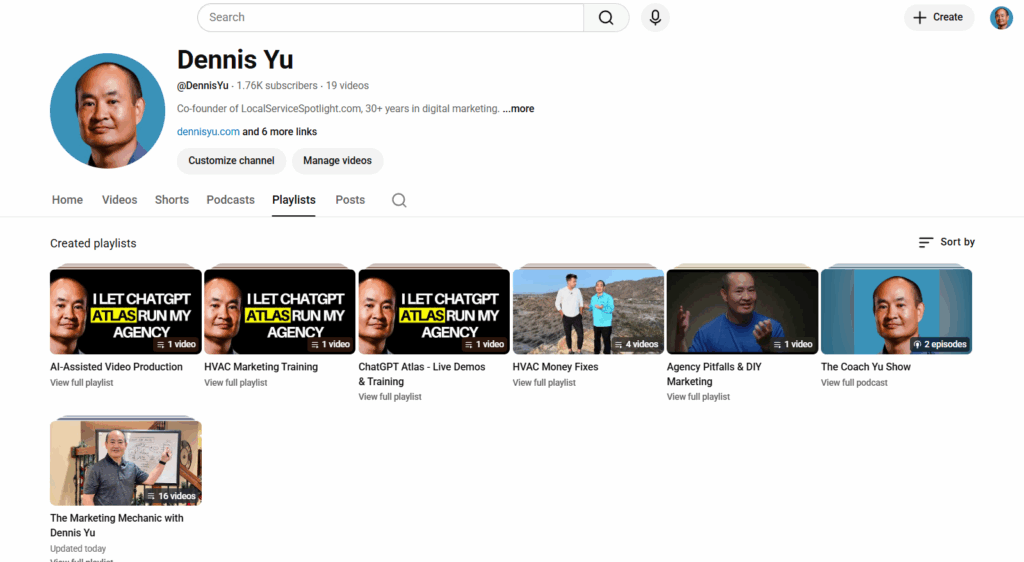Screen dimensions: 1024x562
Task: Click Dennis Yu channel profile picture
Action: tap(107, 110)
